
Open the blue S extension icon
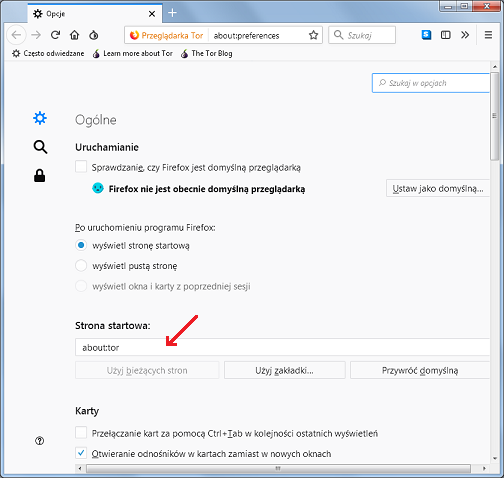(x=426, y=35)
